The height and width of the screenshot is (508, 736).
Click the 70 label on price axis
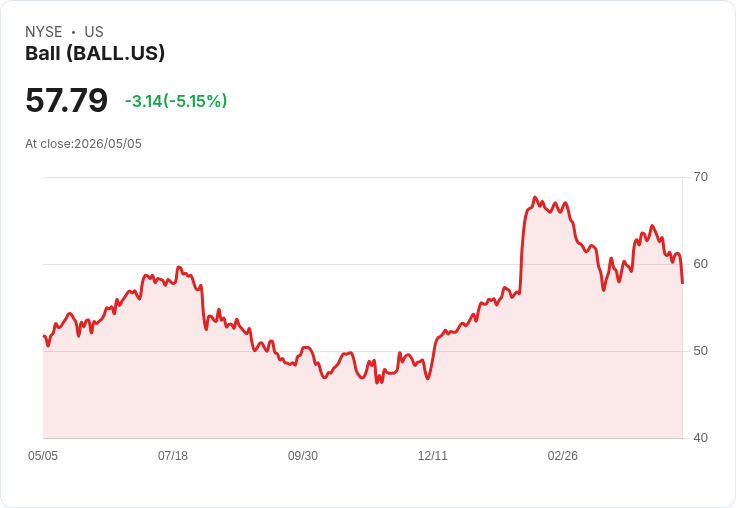(x=700, y=177)
